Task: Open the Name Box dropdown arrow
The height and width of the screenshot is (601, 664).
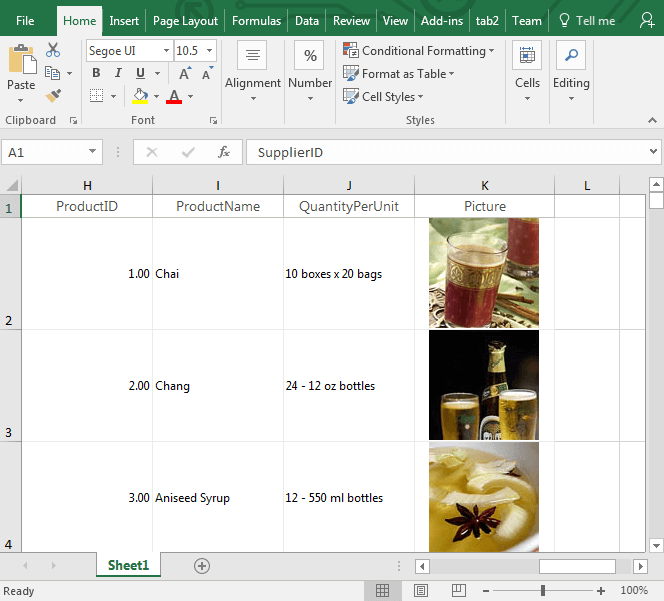Action: click(92, 151)
